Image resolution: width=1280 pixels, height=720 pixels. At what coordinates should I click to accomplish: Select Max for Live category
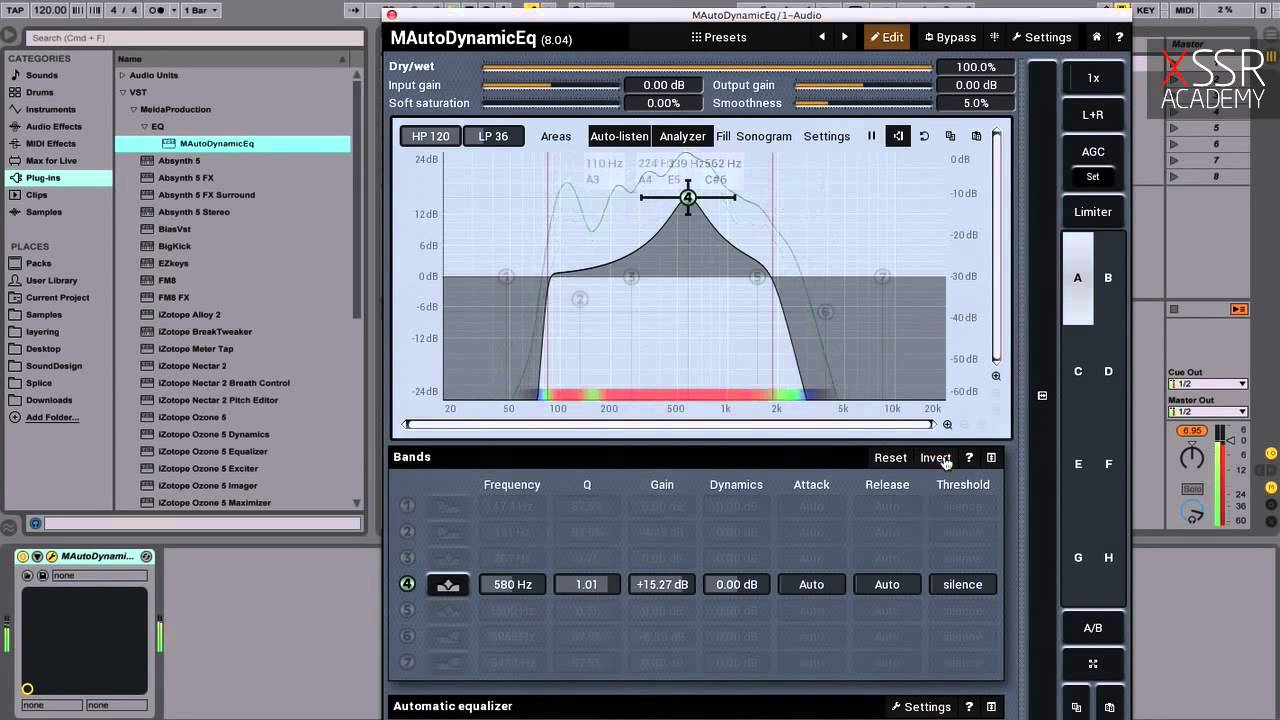51,160
